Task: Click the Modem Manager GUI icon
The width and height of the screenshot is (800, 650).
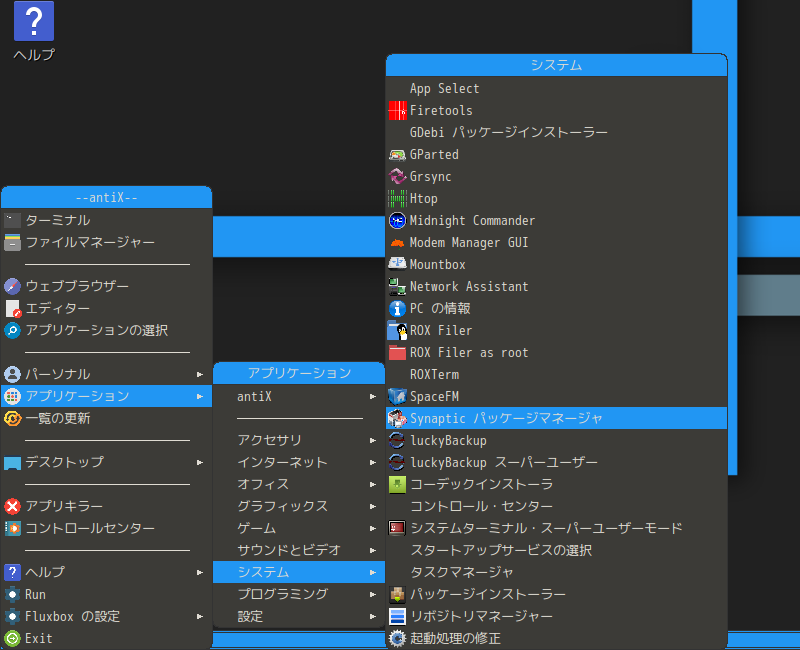Action: [397, 242]
